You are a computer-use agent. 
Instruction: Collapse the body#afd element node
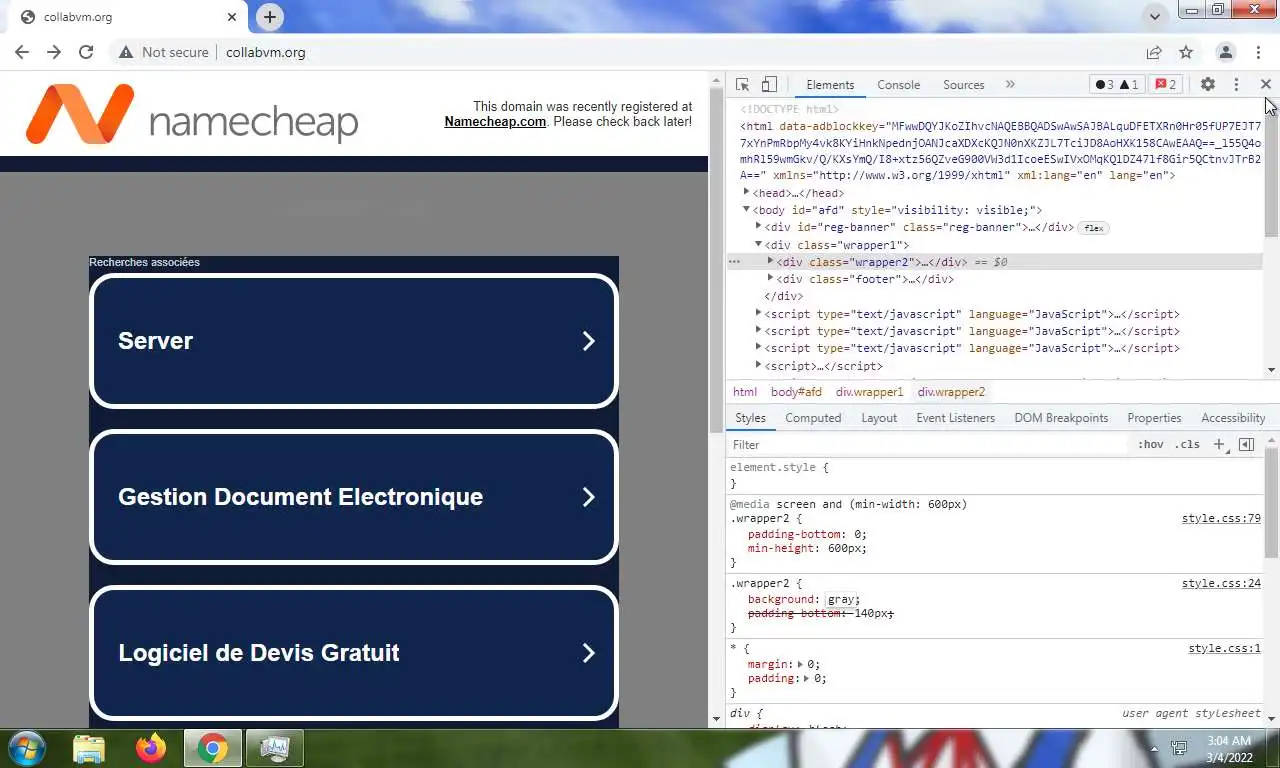pos(746,210)
